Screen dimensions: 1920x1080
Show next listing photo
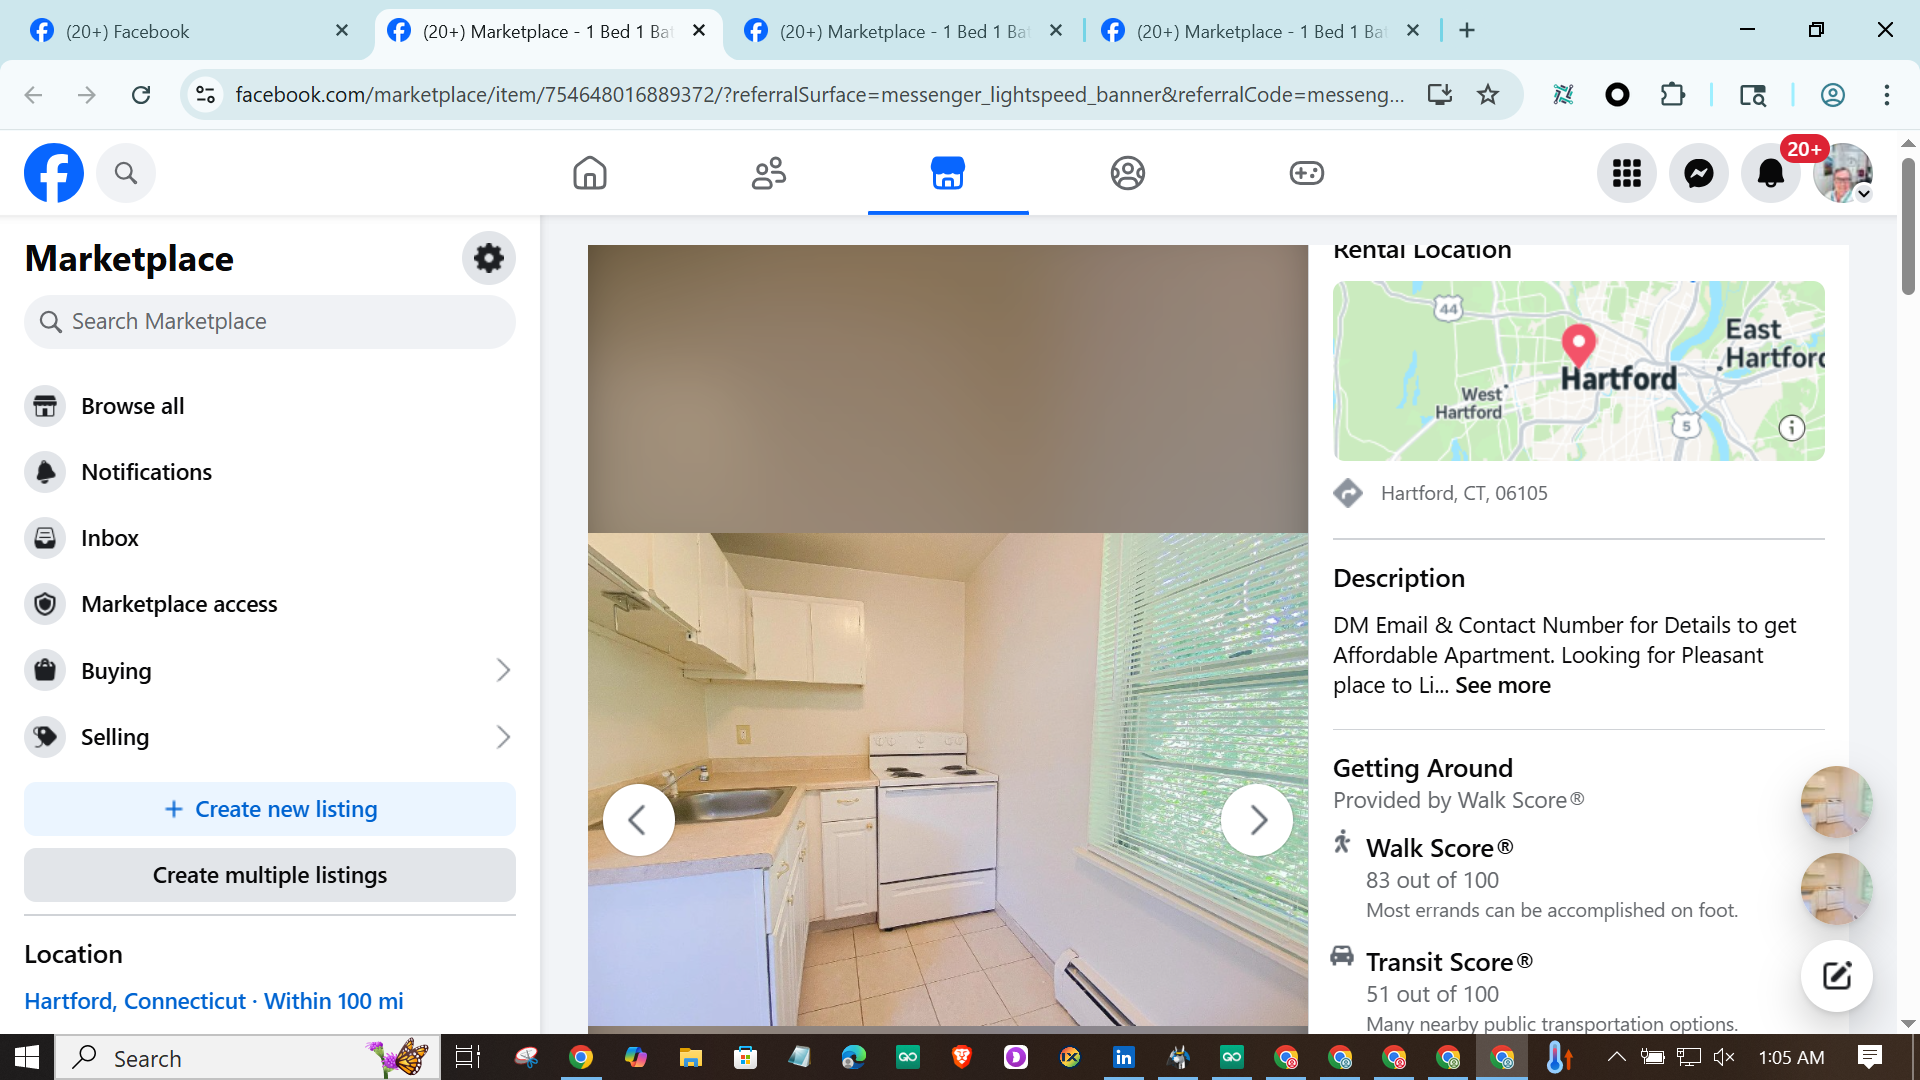[x=1257, y=820]
